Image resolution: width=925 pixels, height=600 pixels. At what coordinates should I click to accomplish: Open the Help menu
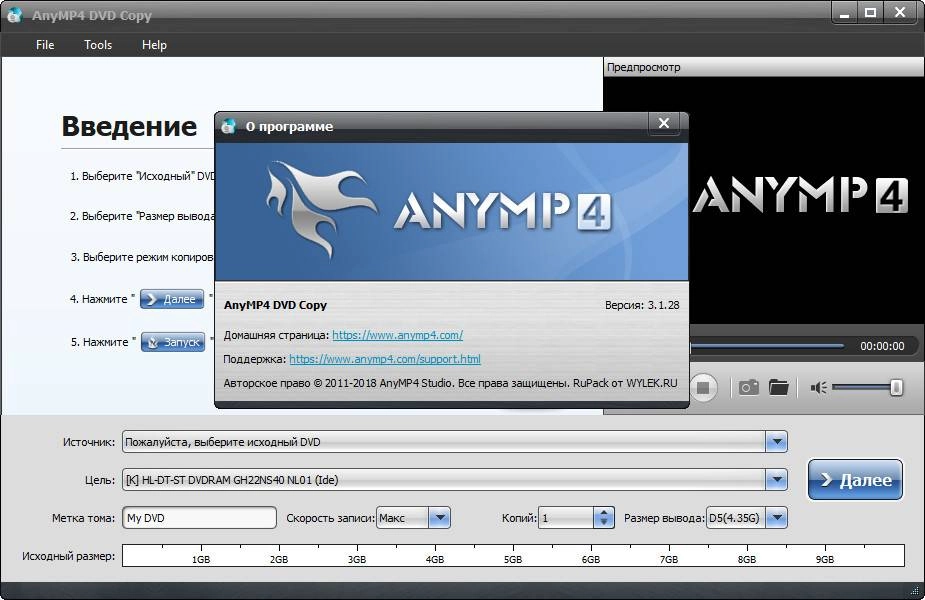point(154,45)
